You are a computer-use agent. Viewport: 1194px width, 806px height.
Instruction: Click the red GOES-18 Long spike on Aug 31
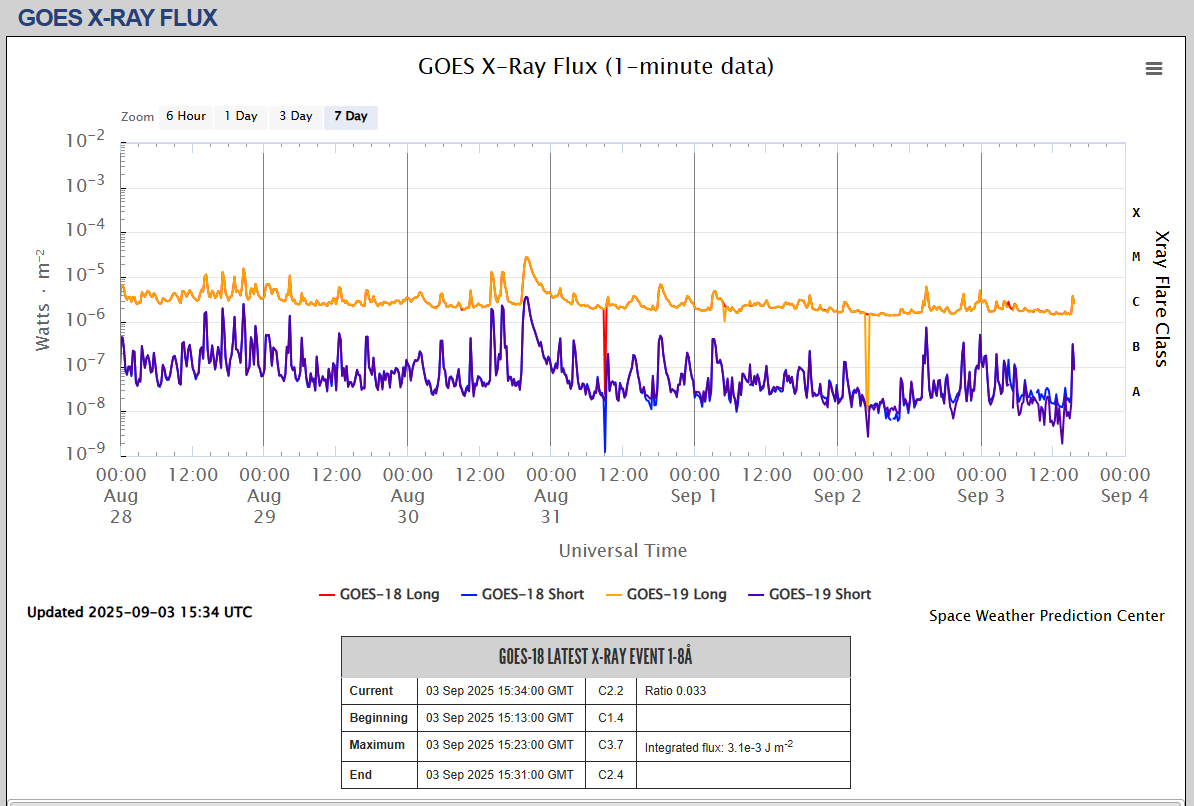pyautogui.click(x=605, y=330)
